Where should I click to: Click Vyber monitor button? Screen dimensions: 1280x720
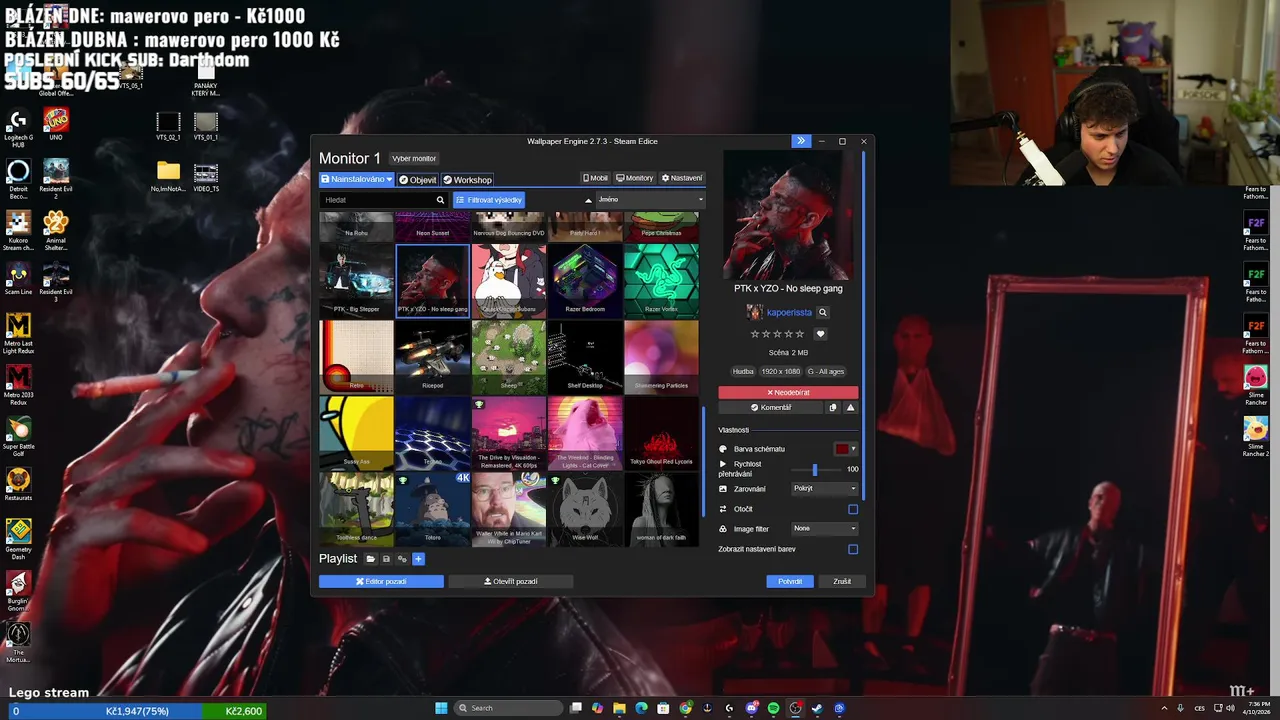click(414, 158)
